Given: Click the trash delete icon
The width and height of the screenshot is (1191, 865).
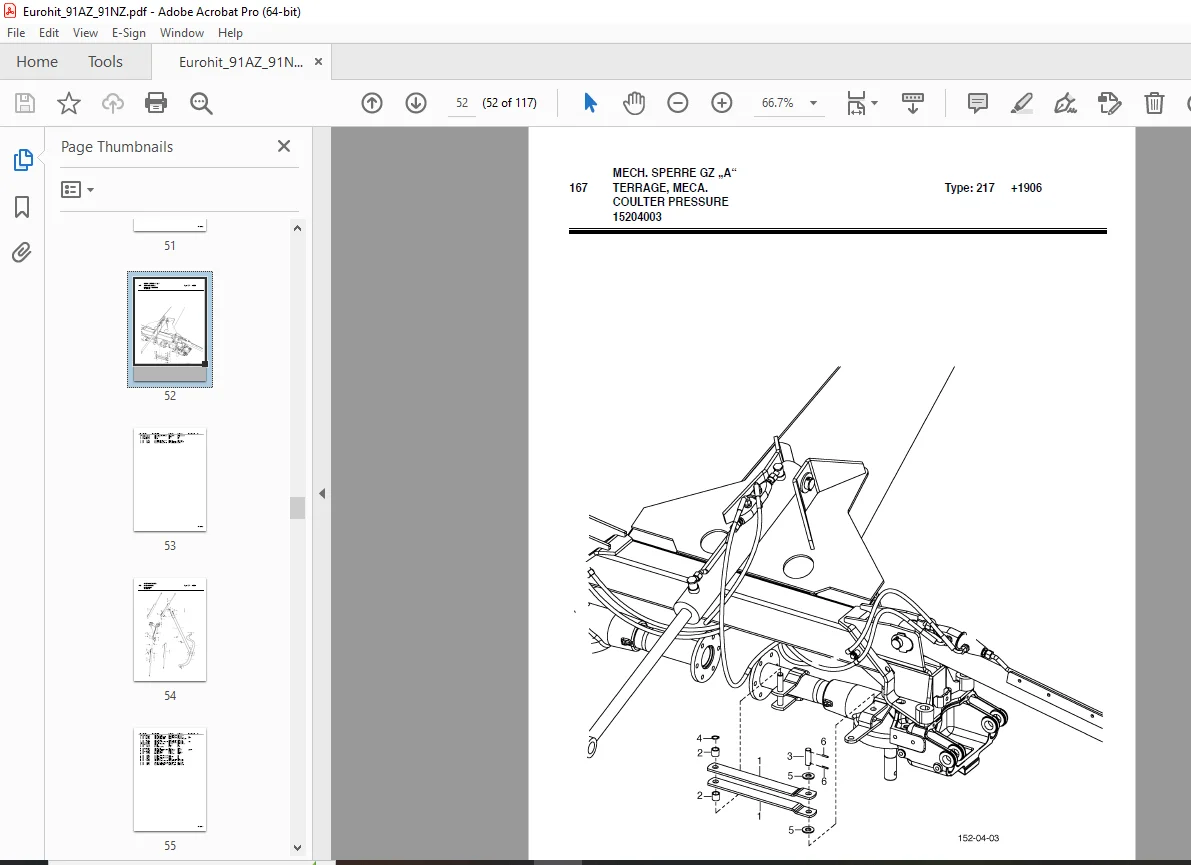Looking at the screenshot, I should point(1154,103).
